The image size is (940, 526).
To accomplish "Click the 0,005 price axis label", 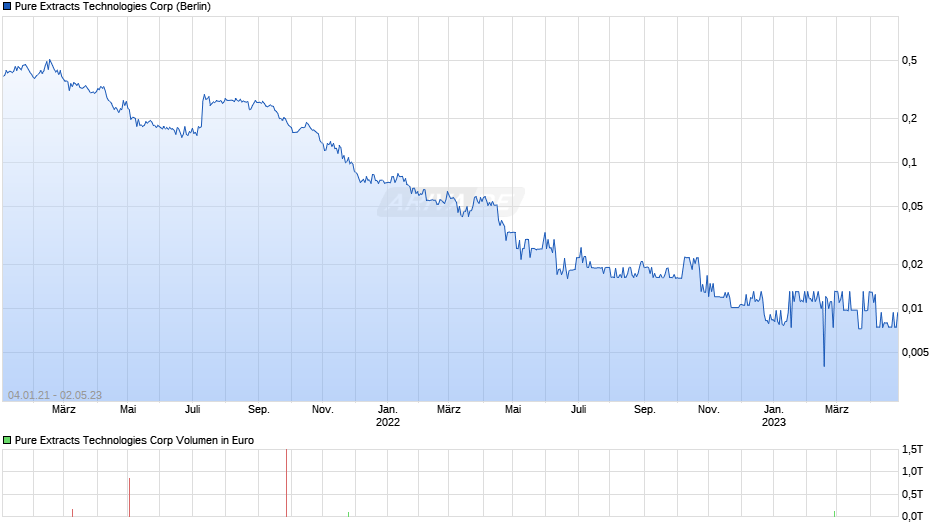I will pos(915,352).
